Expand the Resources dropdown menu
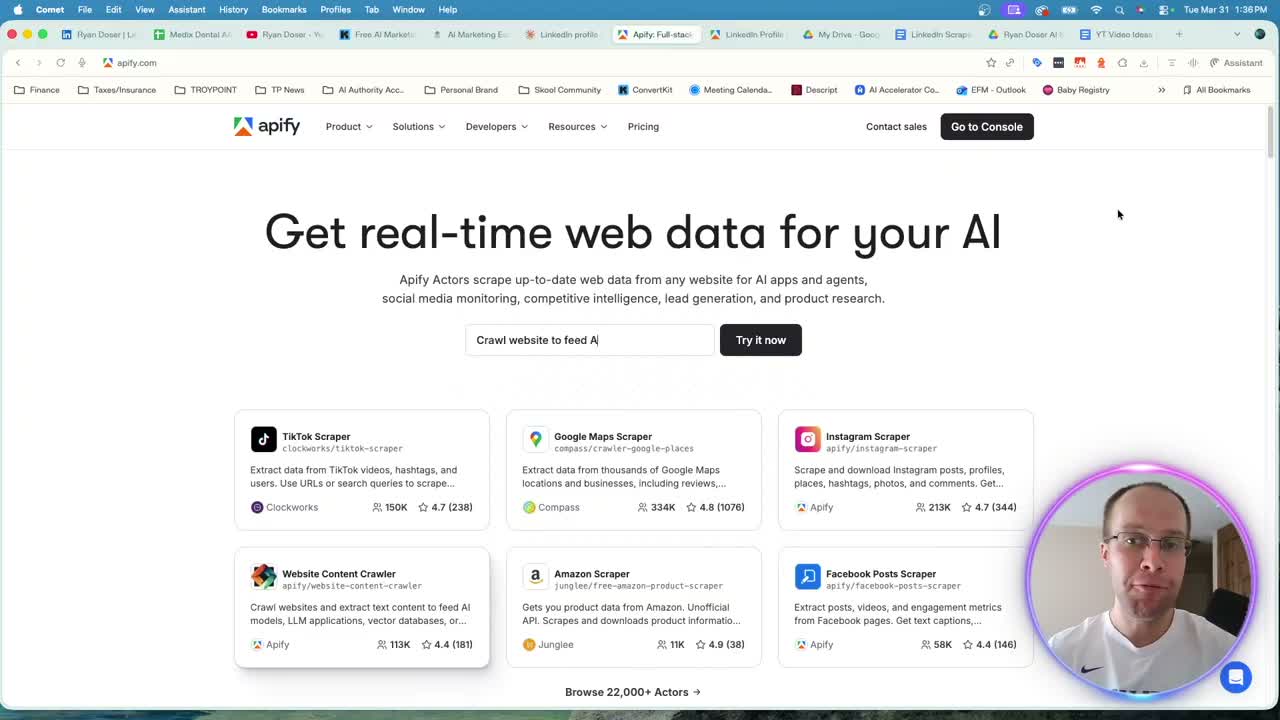 point(578,127)
